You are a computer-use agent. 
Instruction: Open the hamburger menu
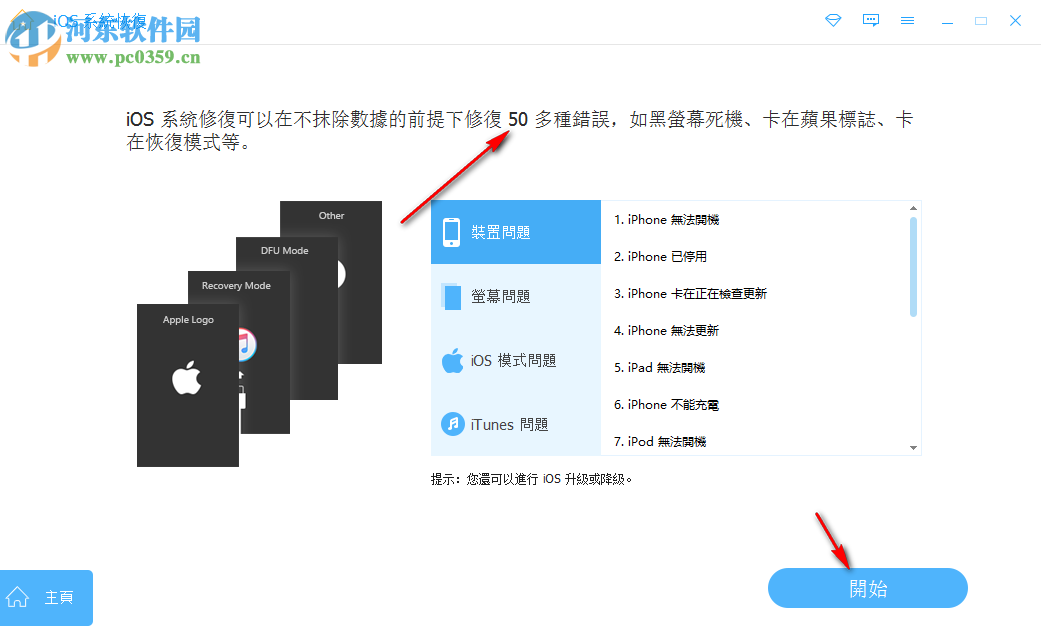pos(908,20)
